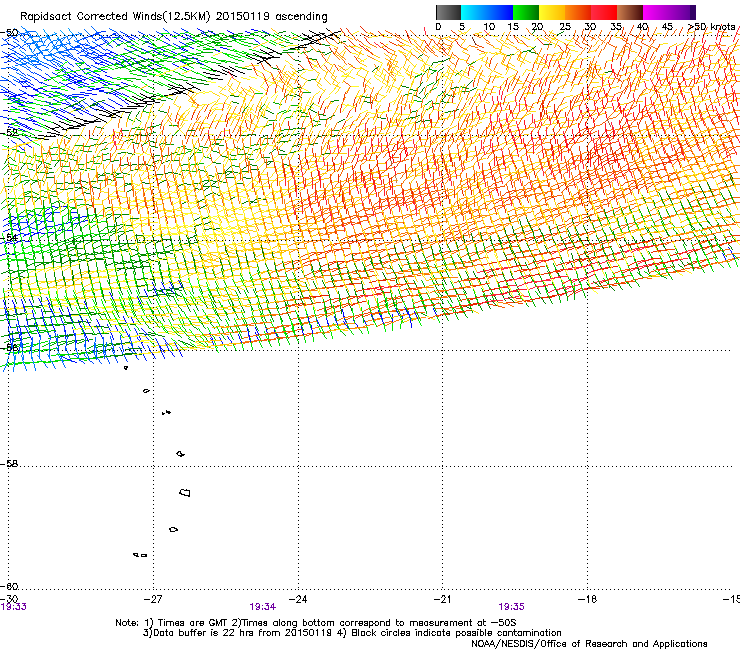Click the title text Rapidscat Corrected Winds
Viewport: 740px width, 650px height.
click(x=91, y=17)
